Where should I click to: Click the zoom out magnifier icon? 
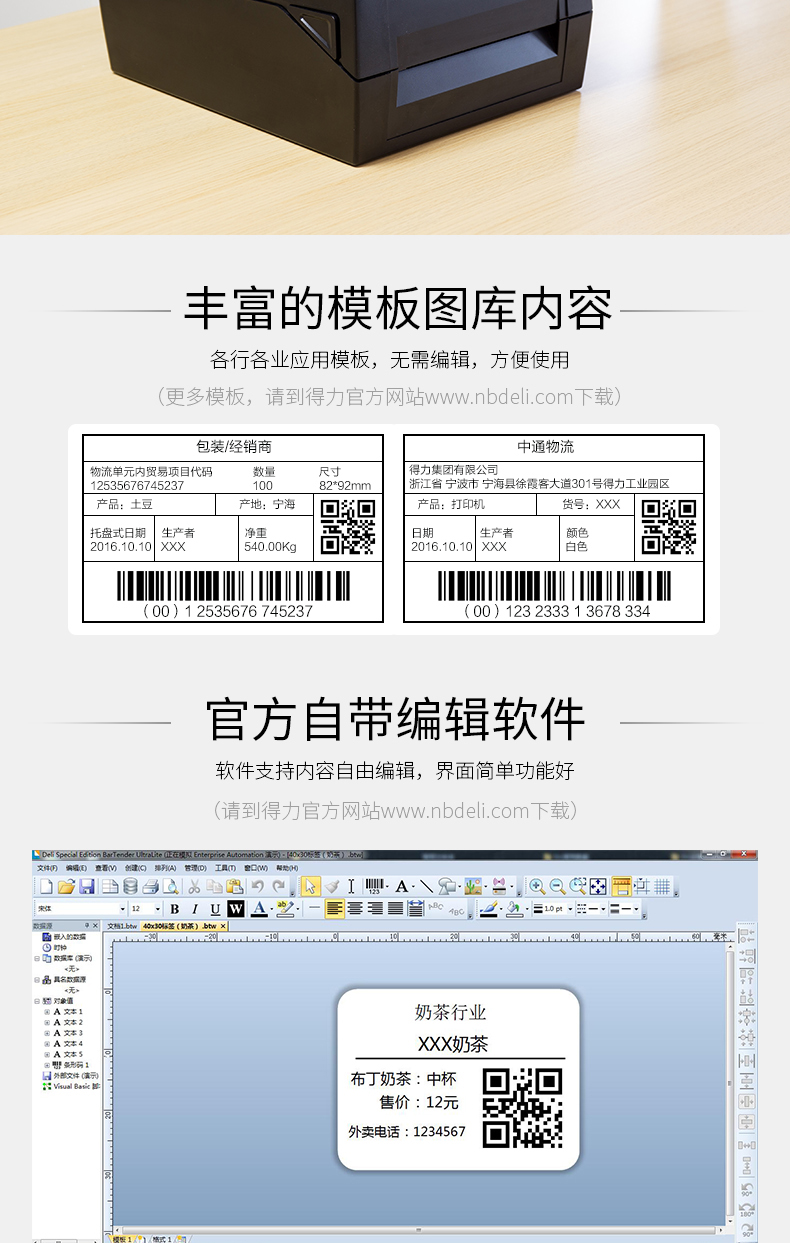tap(558, 886)
